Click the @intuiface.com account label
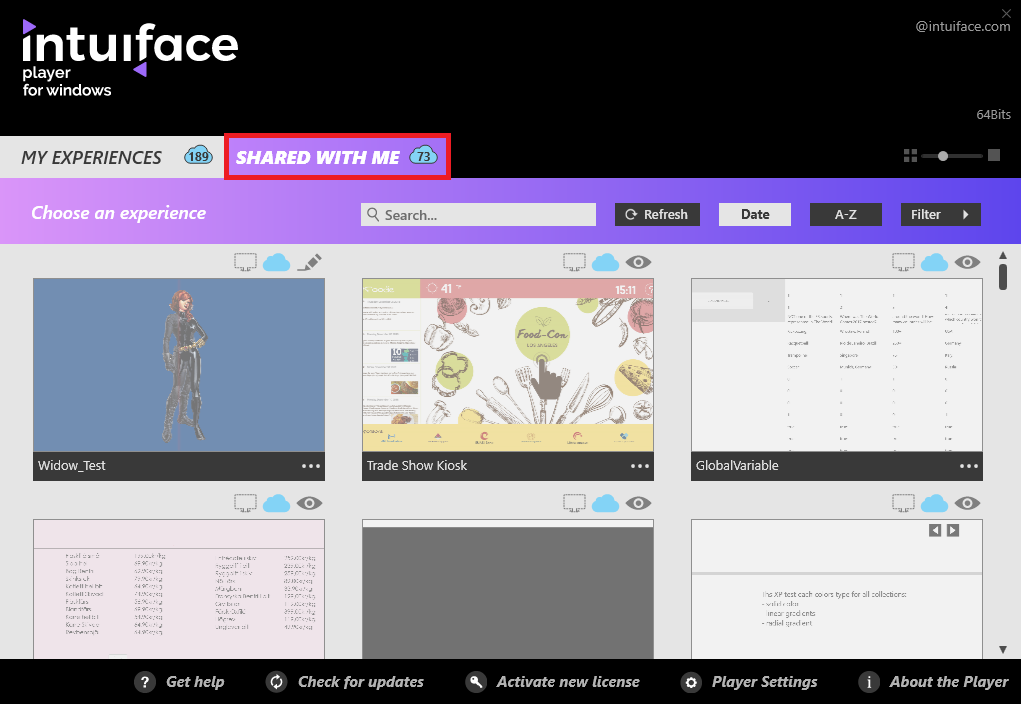1021x704 pixels. point(962,26)
